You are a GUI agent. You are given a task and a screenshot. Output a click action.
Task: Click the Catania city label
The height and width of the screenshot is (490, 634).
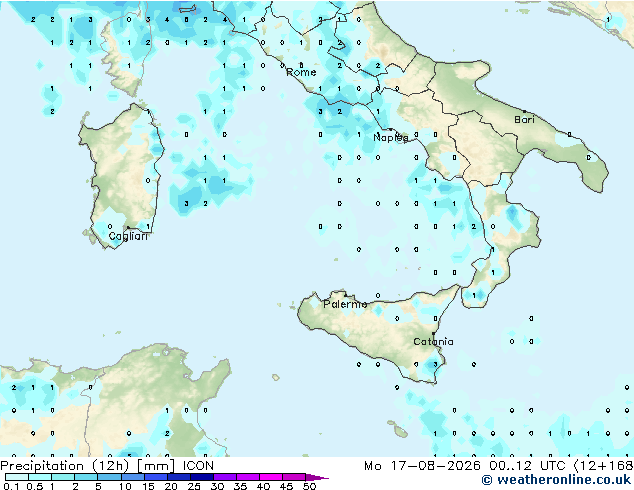(x=433, y=342)
